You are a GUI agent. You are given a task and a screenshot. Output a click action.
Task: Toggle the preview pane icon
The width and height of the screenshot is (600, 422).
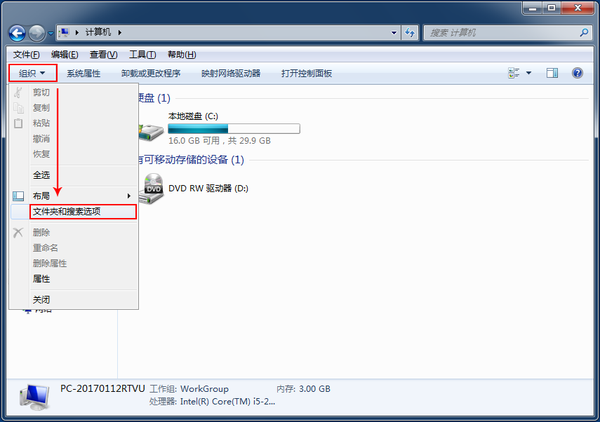(552, 73)
